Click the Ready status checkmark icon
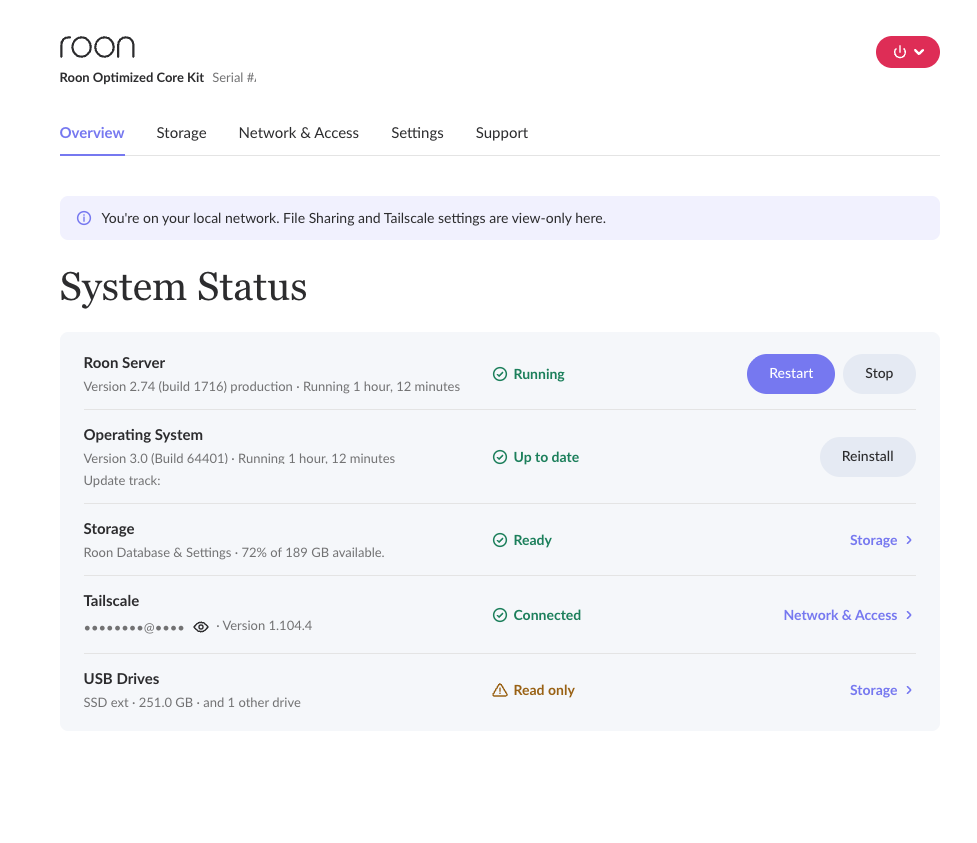Image resolution: width=977 pixels, height=843 pixels. click(500, 540)
